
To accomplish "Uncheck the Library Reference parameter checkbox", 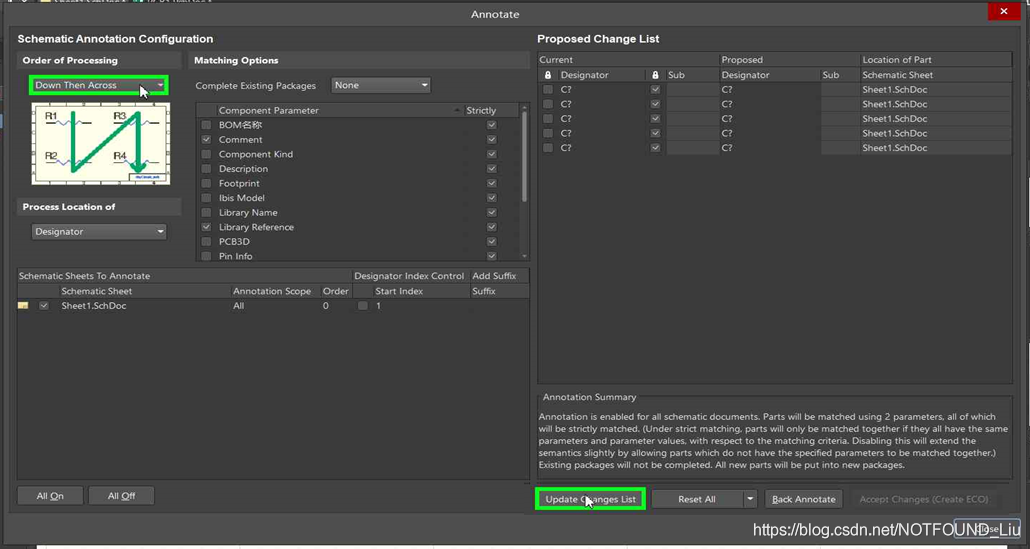I will [x=206, y=227].
